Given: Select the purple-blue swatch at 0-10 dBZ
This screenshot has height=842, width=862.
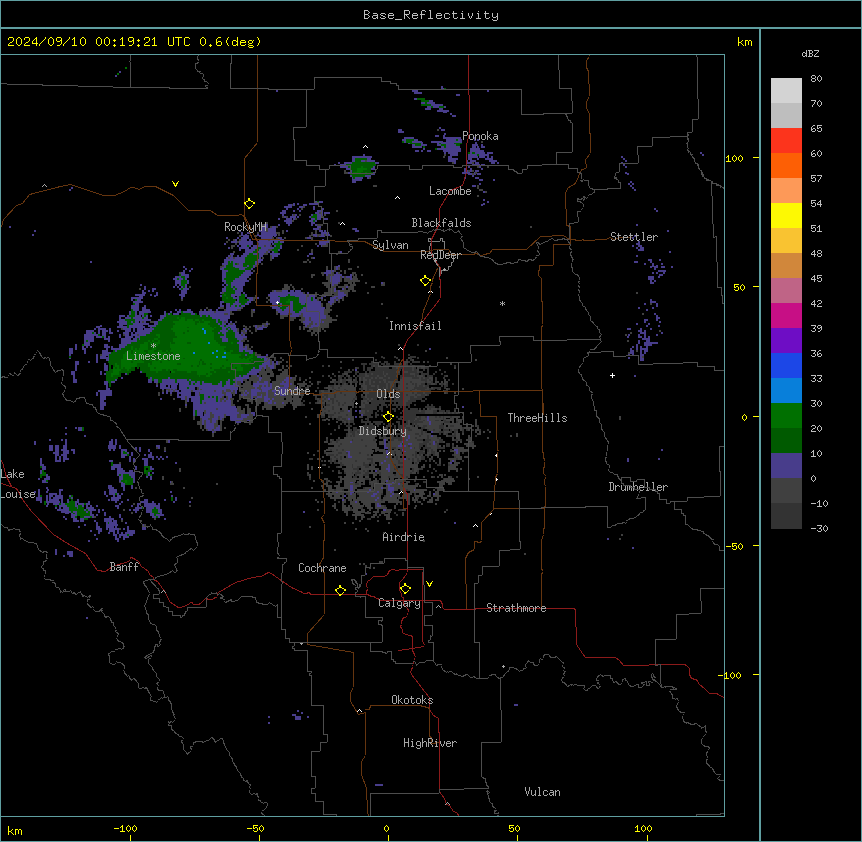Looking at the screenshot, I should tap(786, 466).
